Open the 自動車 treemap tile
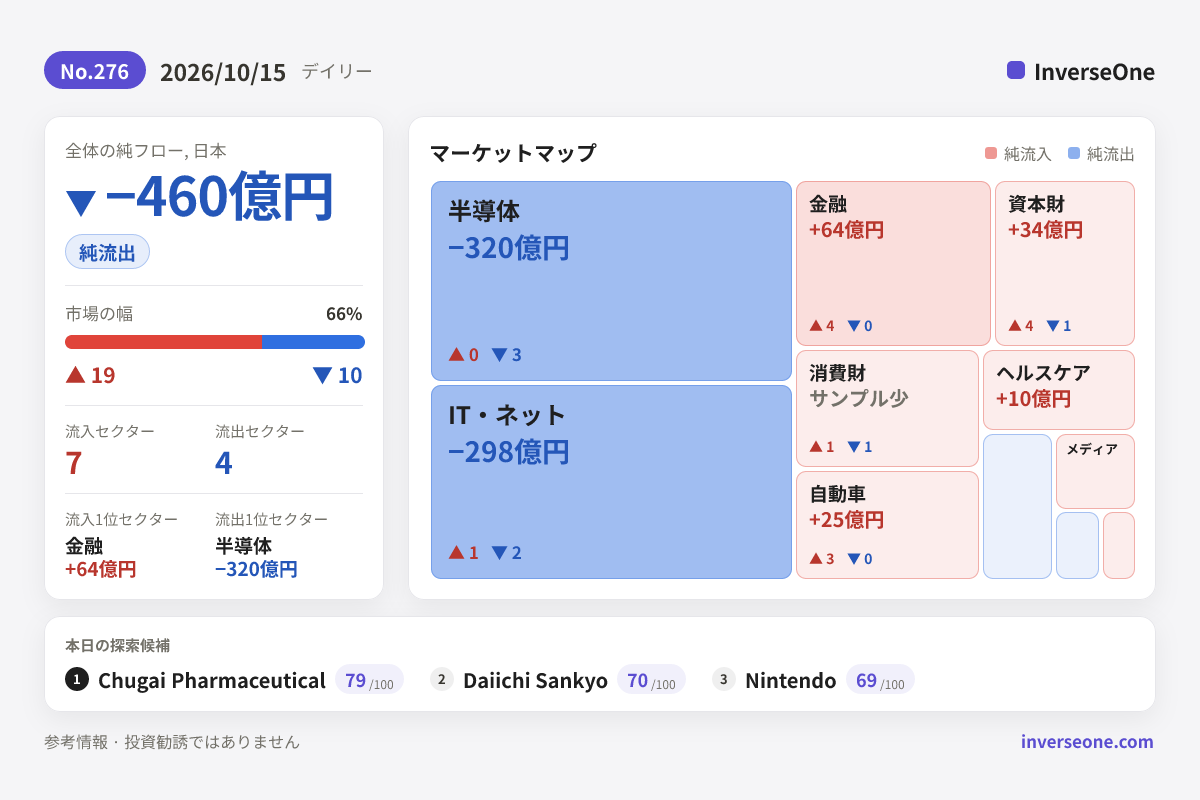The height and width of the screenshot is (800, 1200). (x=887, y=525)
